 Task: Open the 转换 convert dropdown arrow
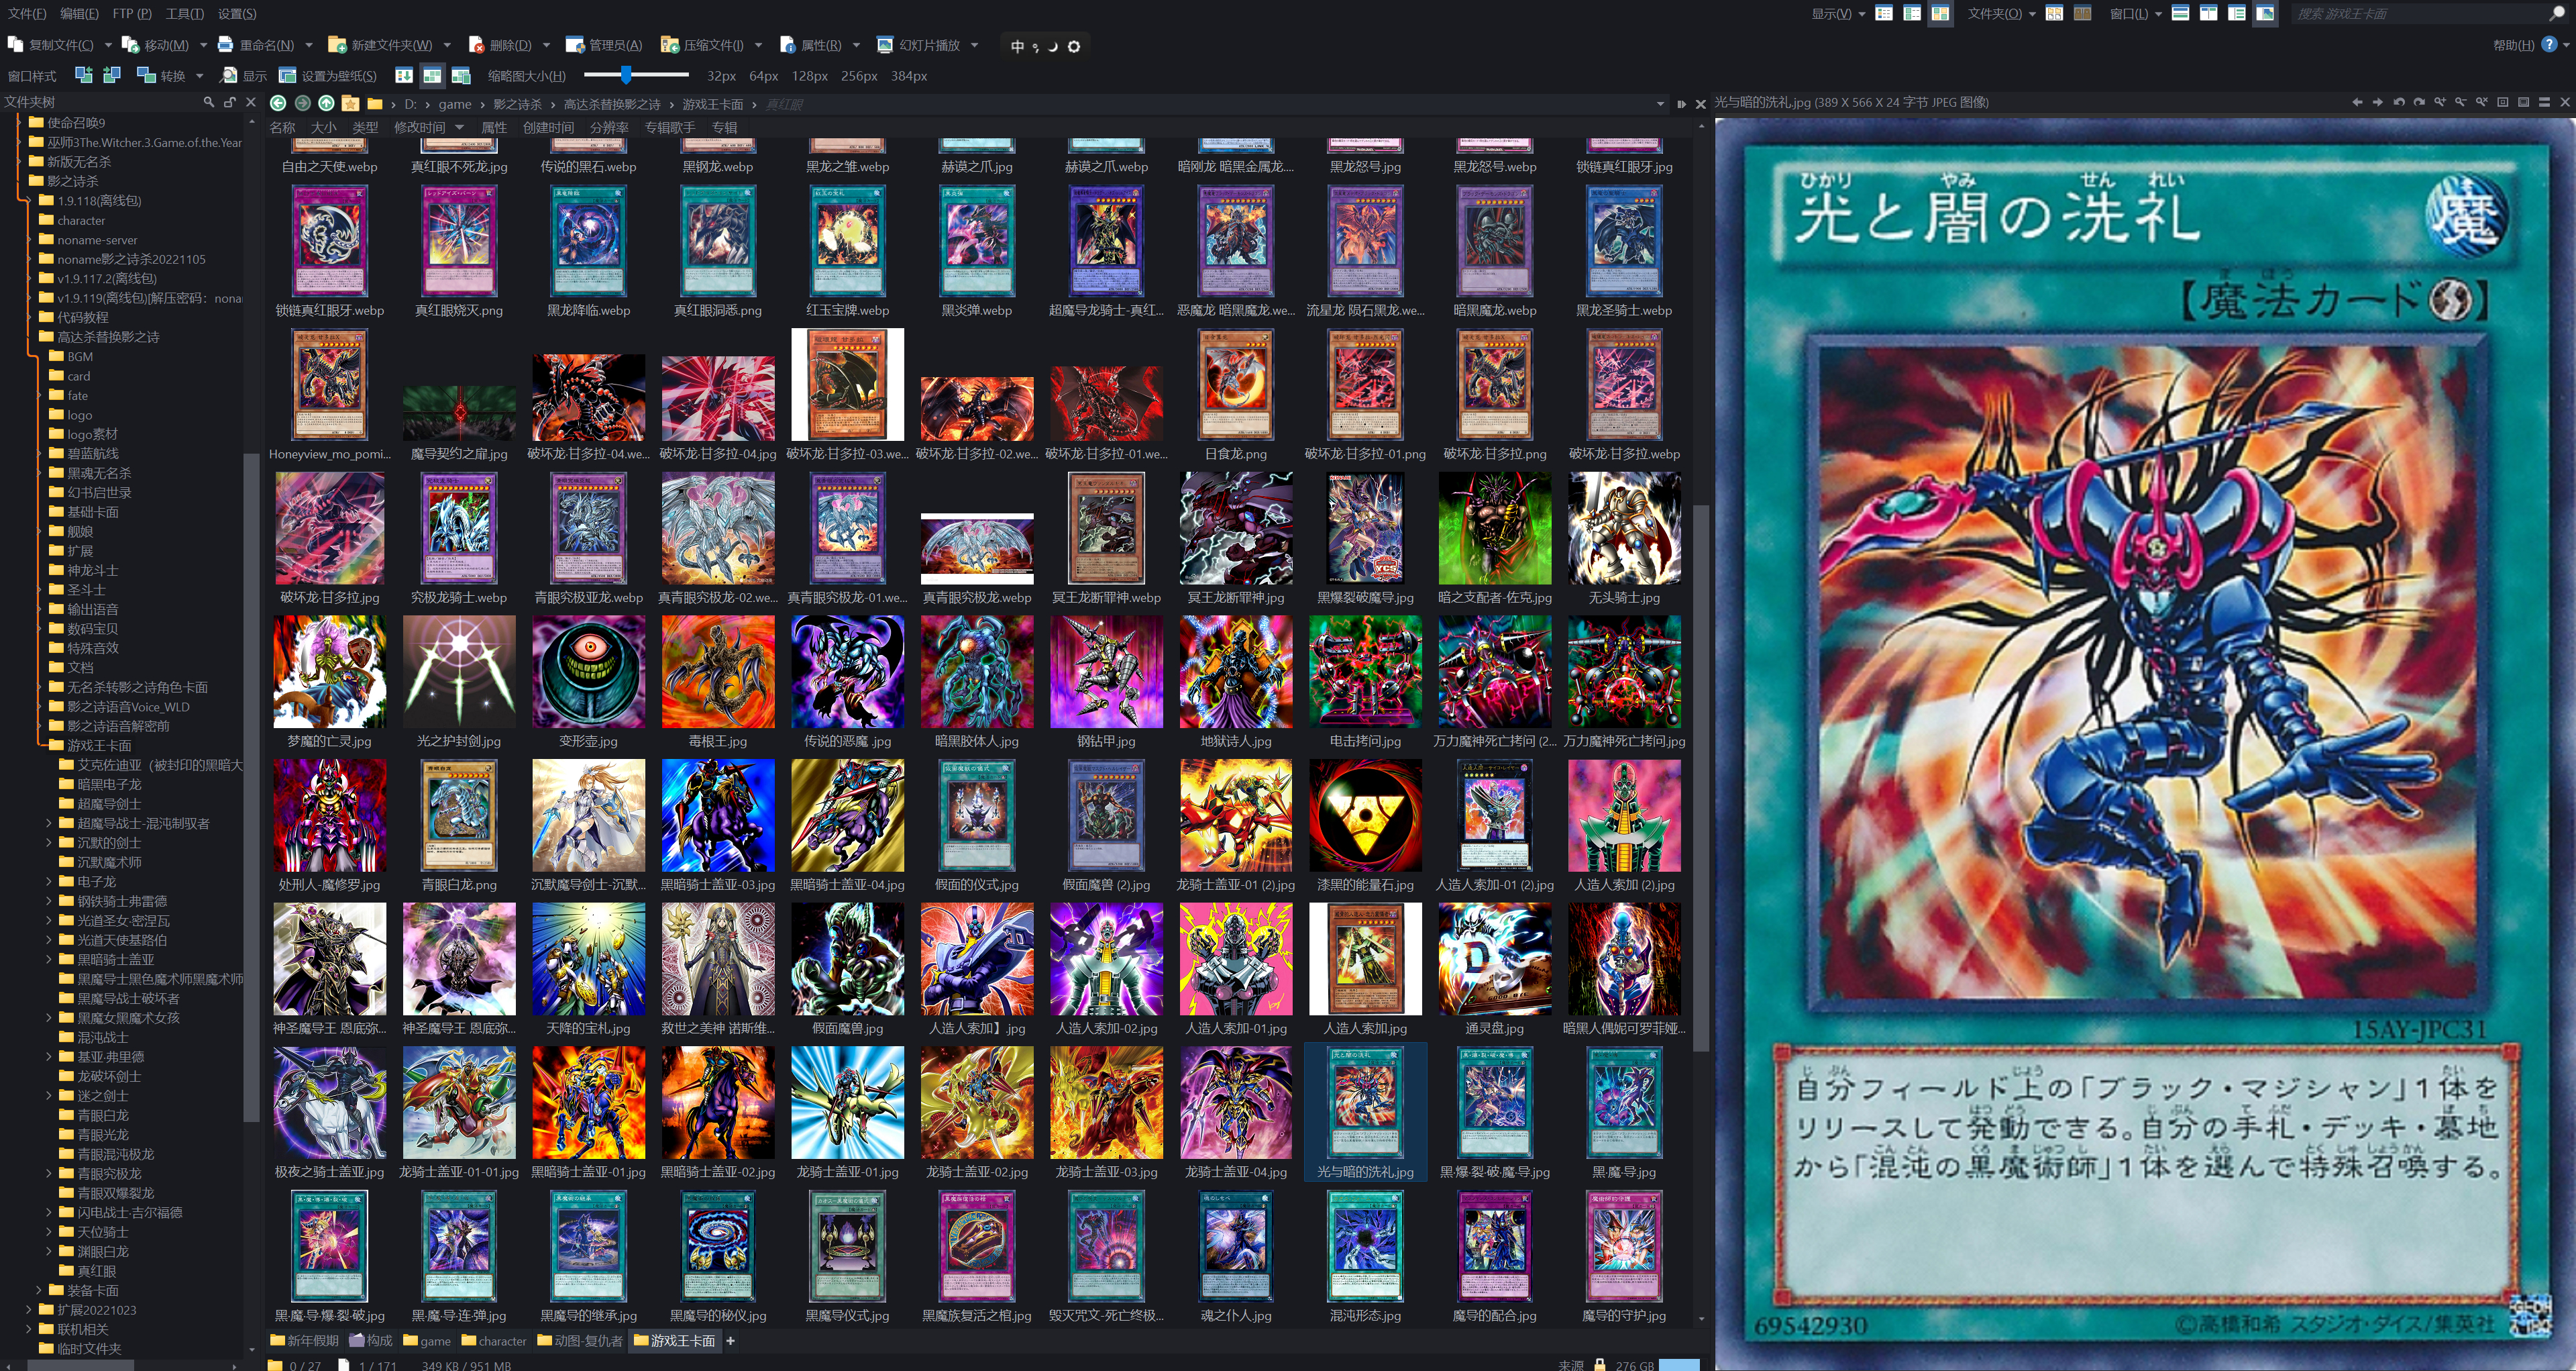(200, 76)
